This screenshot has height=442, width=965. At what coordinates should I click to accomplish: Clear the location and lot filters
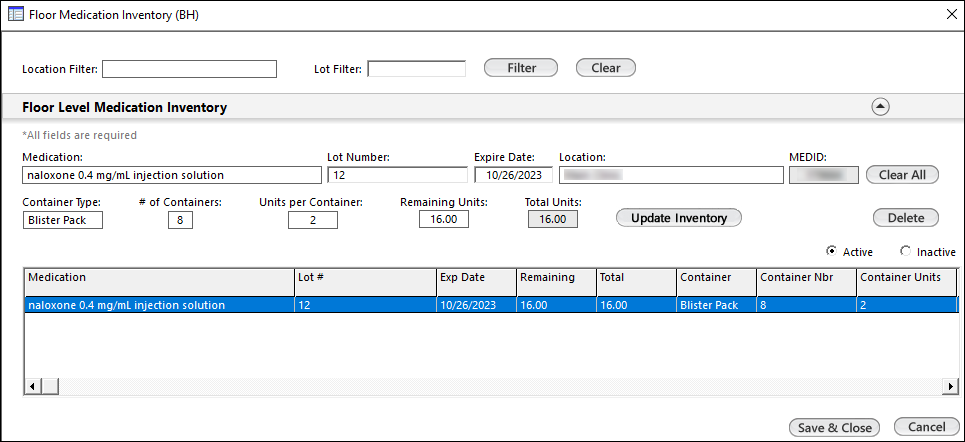click(x=605, y=68)
